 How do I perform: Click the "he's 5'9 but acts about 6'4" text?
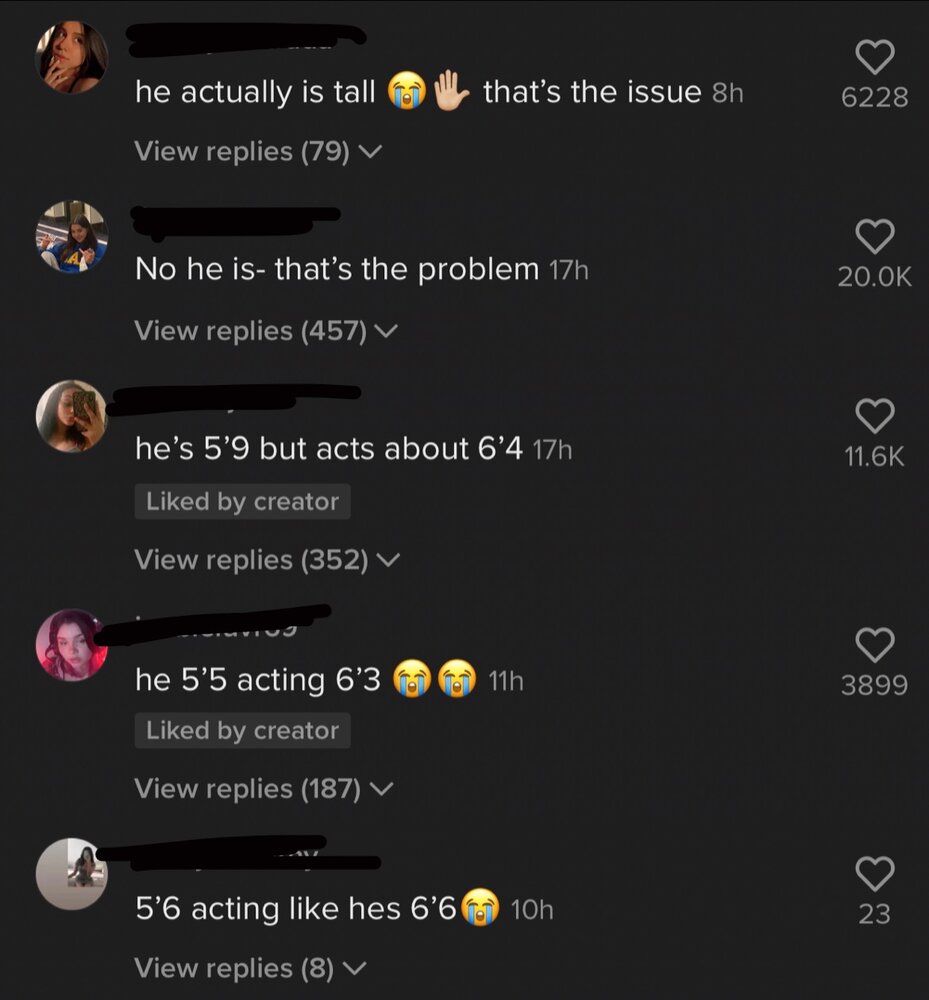pyautogui.click(x=329, y=450)
